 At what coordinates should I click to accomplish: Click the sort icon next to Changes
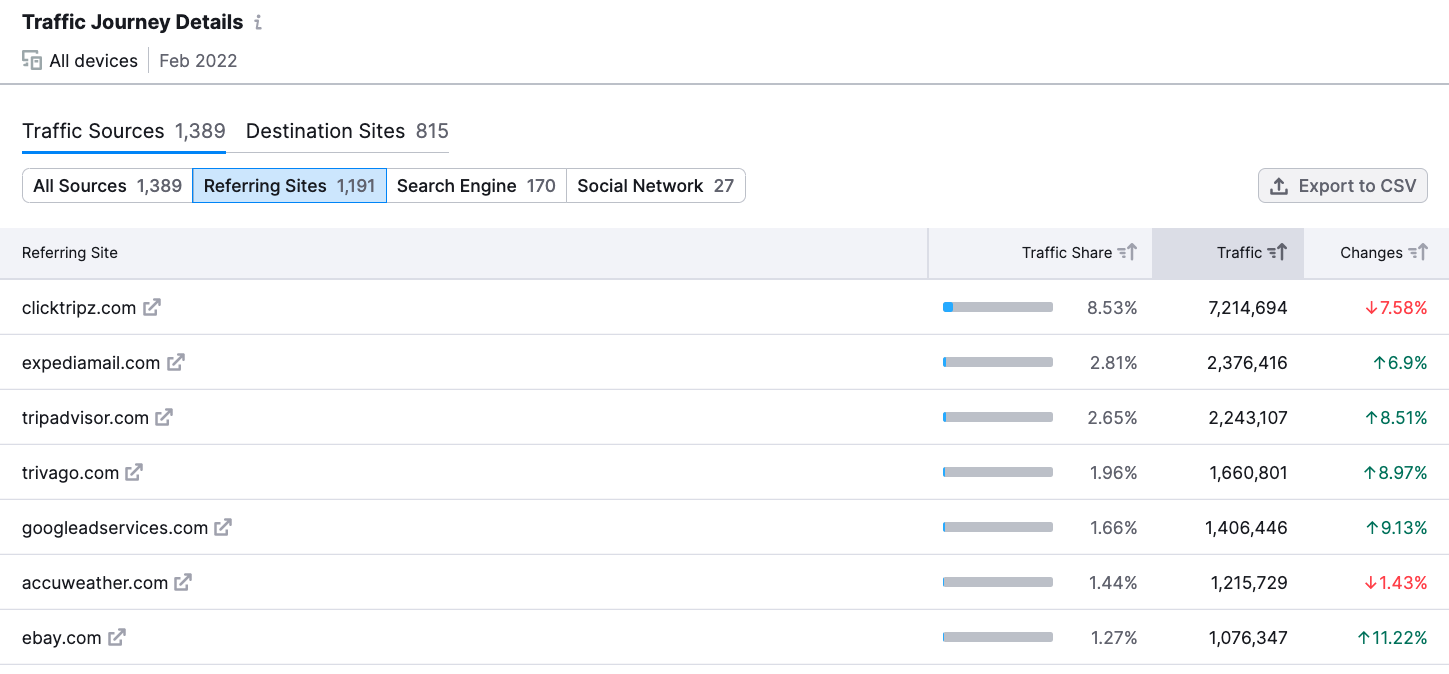(x=1418, y=253)
